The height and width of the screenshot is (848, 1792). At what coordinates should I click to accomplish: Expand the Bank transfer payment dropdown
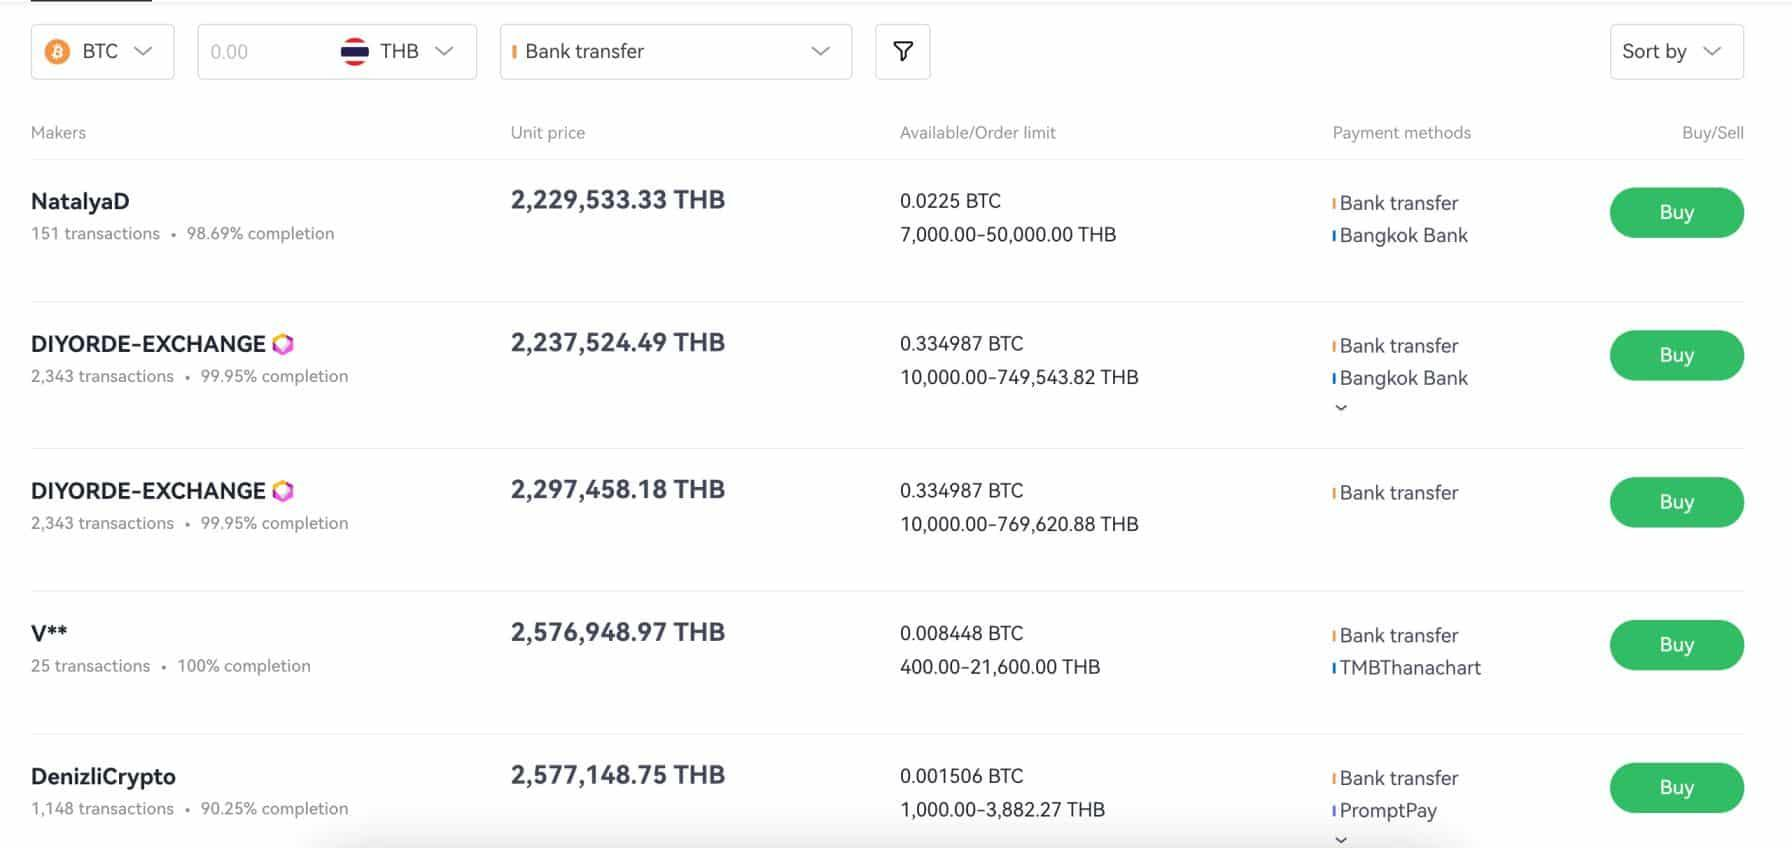675,51
